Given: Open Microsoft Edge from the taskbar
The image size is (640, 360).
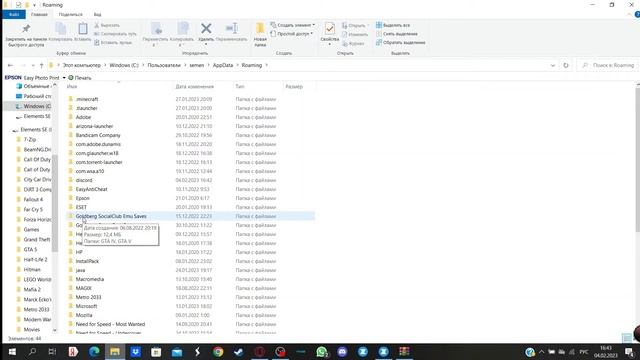Looking at the screenshot, I should [x=94, y=352].
